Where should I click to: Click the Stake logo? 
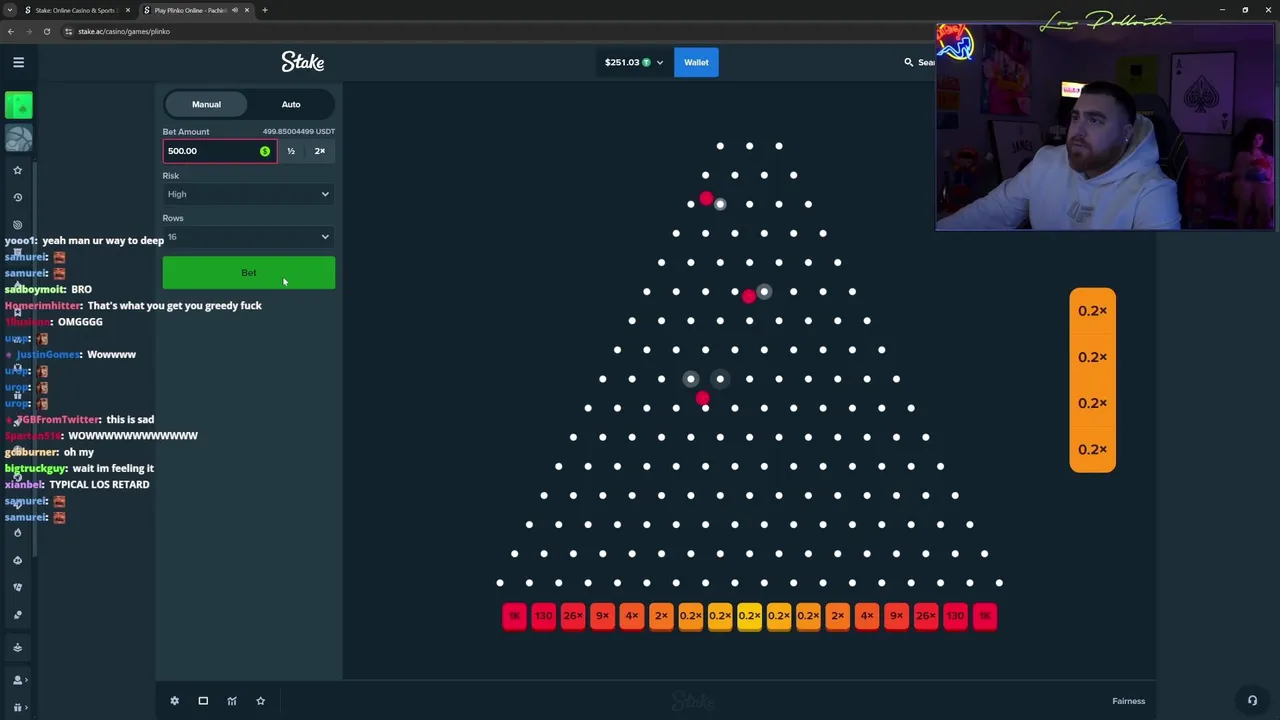coord(302,62)
